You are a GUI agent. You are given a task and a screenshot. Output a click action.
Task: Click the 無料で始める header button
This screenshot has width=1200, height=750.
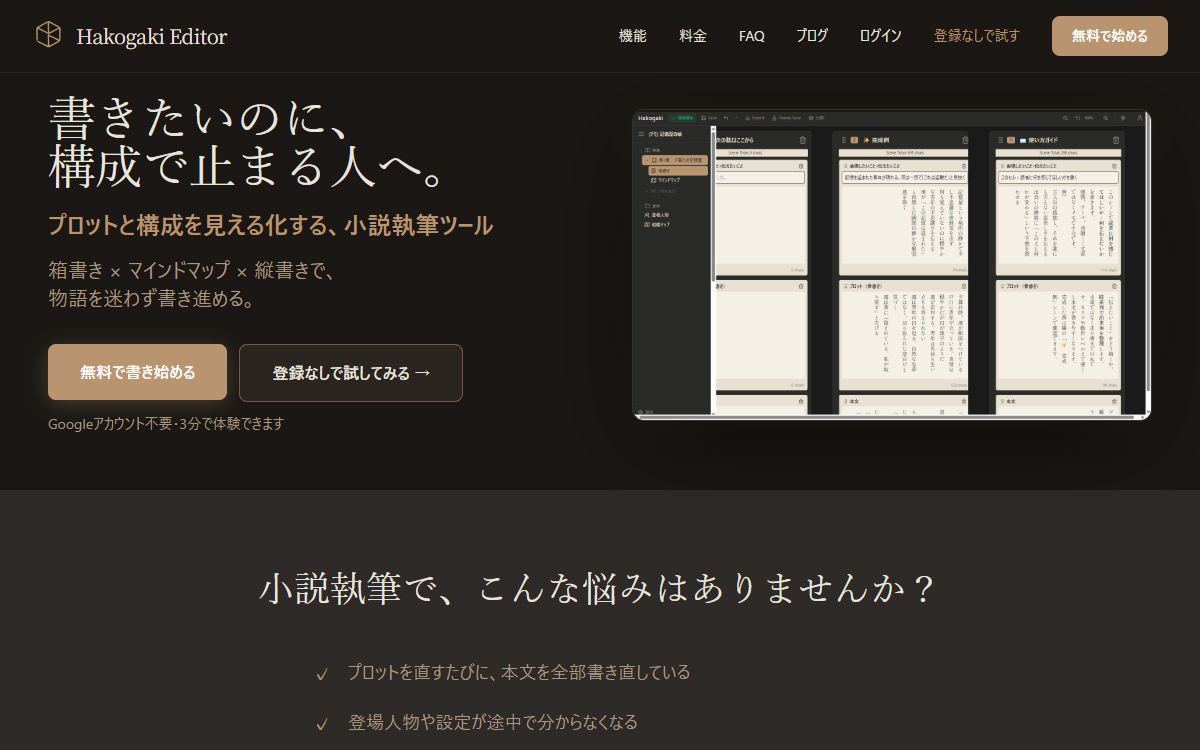click(1110, 36)
